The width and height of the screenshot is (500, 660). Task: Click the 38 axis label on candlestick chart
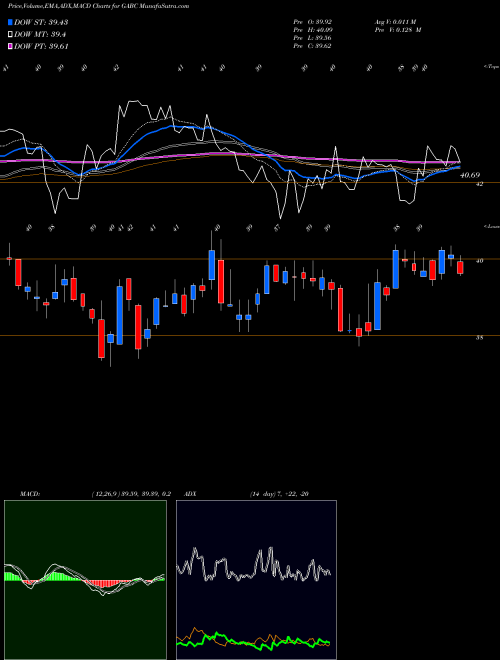click(479, 338)
